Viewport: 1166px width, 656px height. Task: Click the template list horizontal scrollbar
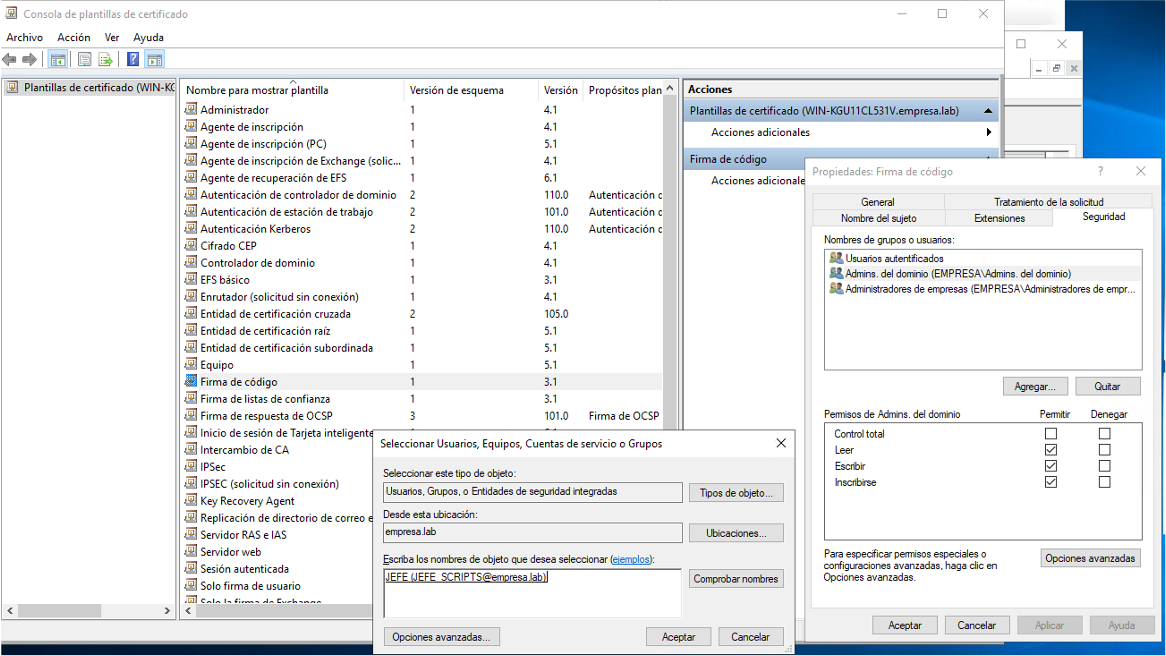[x=420, y=611]
